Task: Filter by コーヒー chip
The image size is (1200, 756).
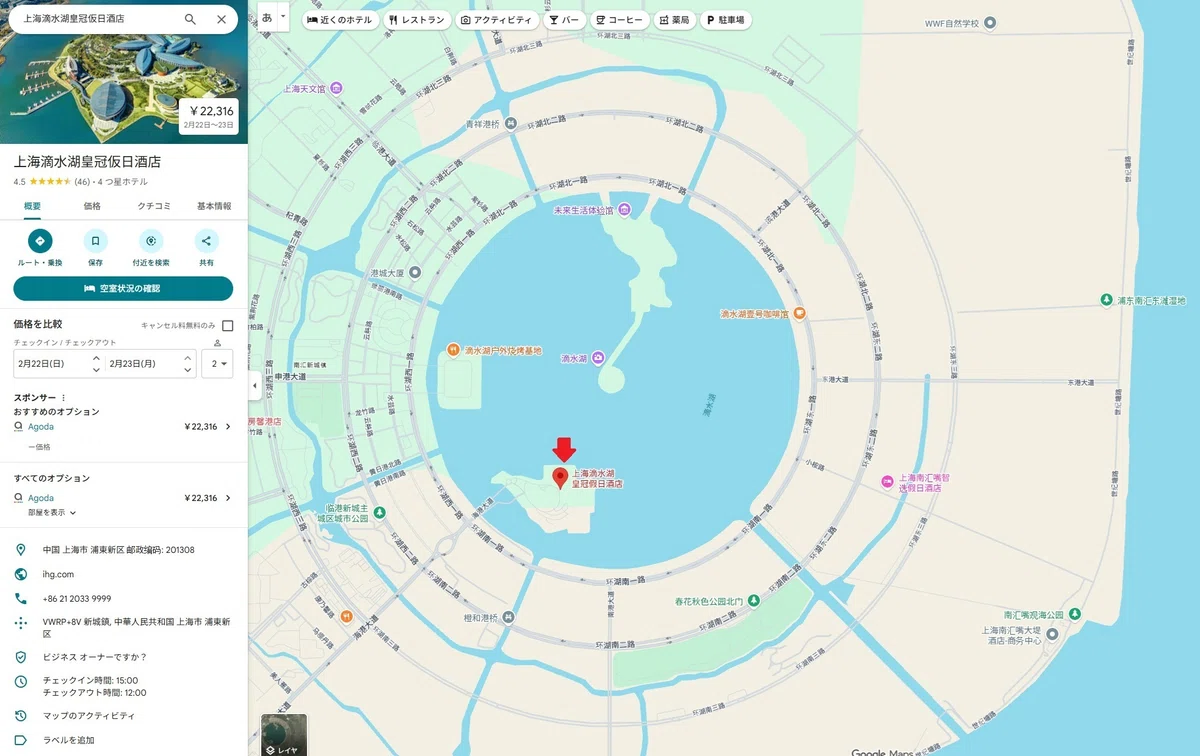Action: pos(619,20)
